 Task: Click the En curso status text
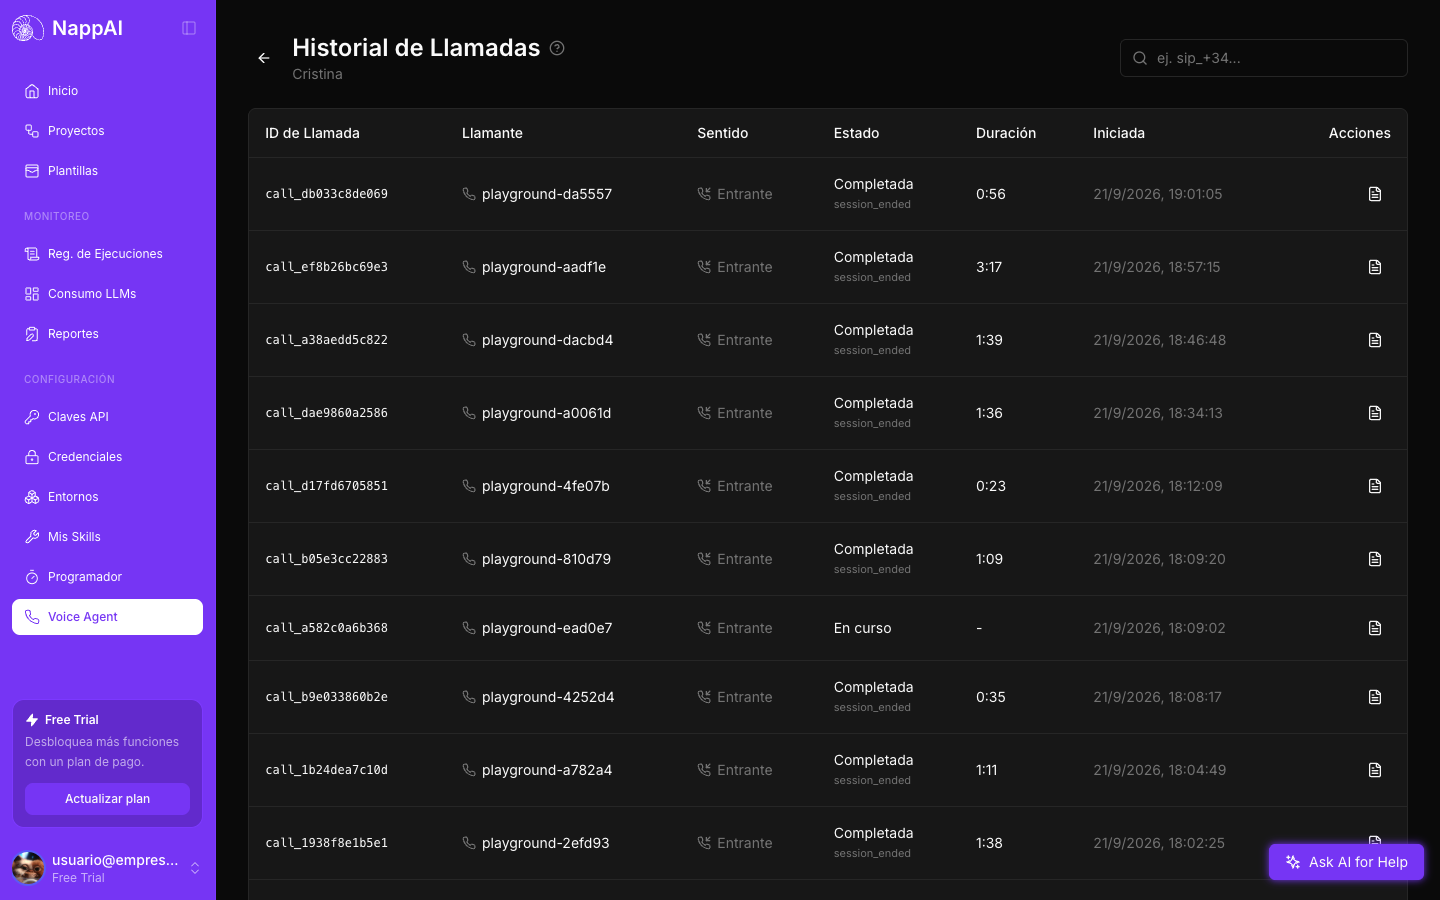coord(862,628)
